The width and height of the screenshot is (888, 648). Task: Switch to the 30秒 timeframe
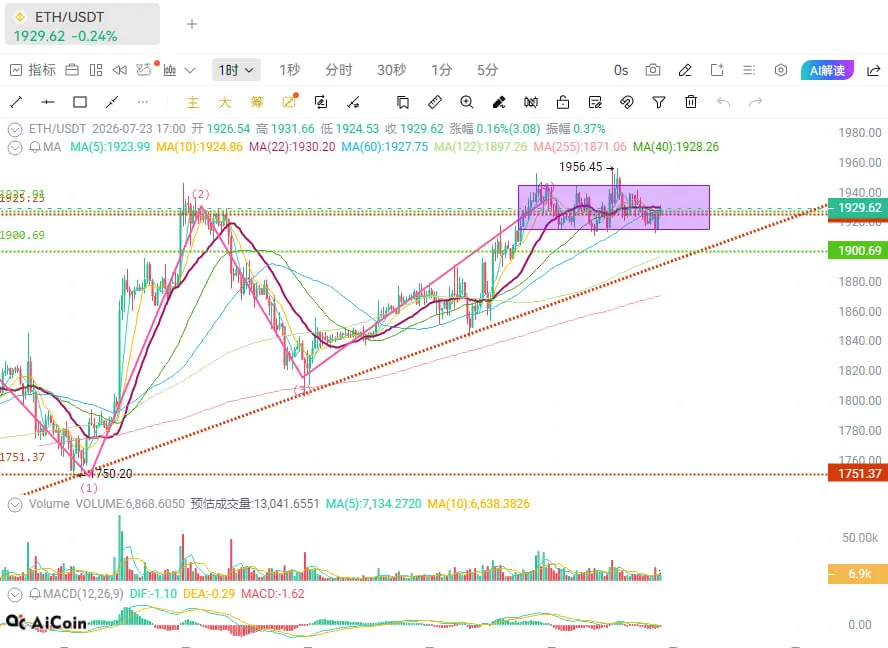(391, 70)
